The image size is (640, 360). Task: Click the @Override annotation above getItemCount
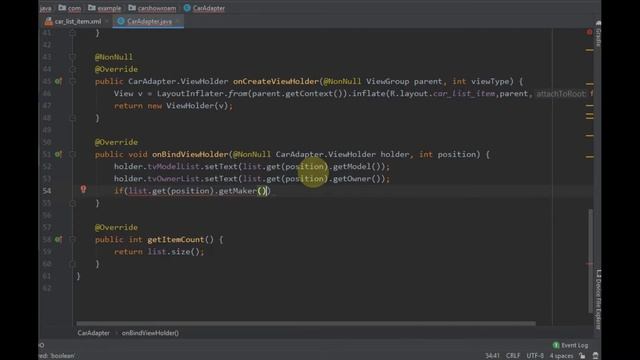116,227
